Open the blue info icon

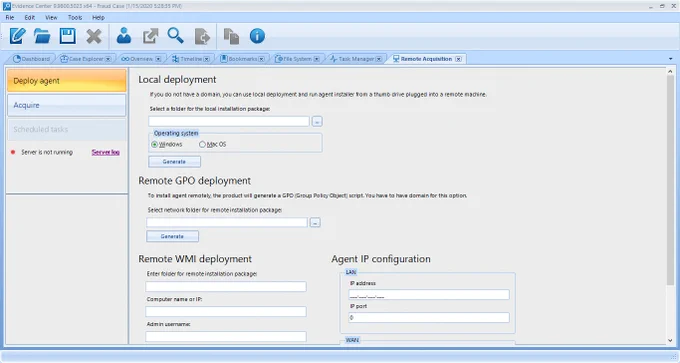click(x=257, y=36)
